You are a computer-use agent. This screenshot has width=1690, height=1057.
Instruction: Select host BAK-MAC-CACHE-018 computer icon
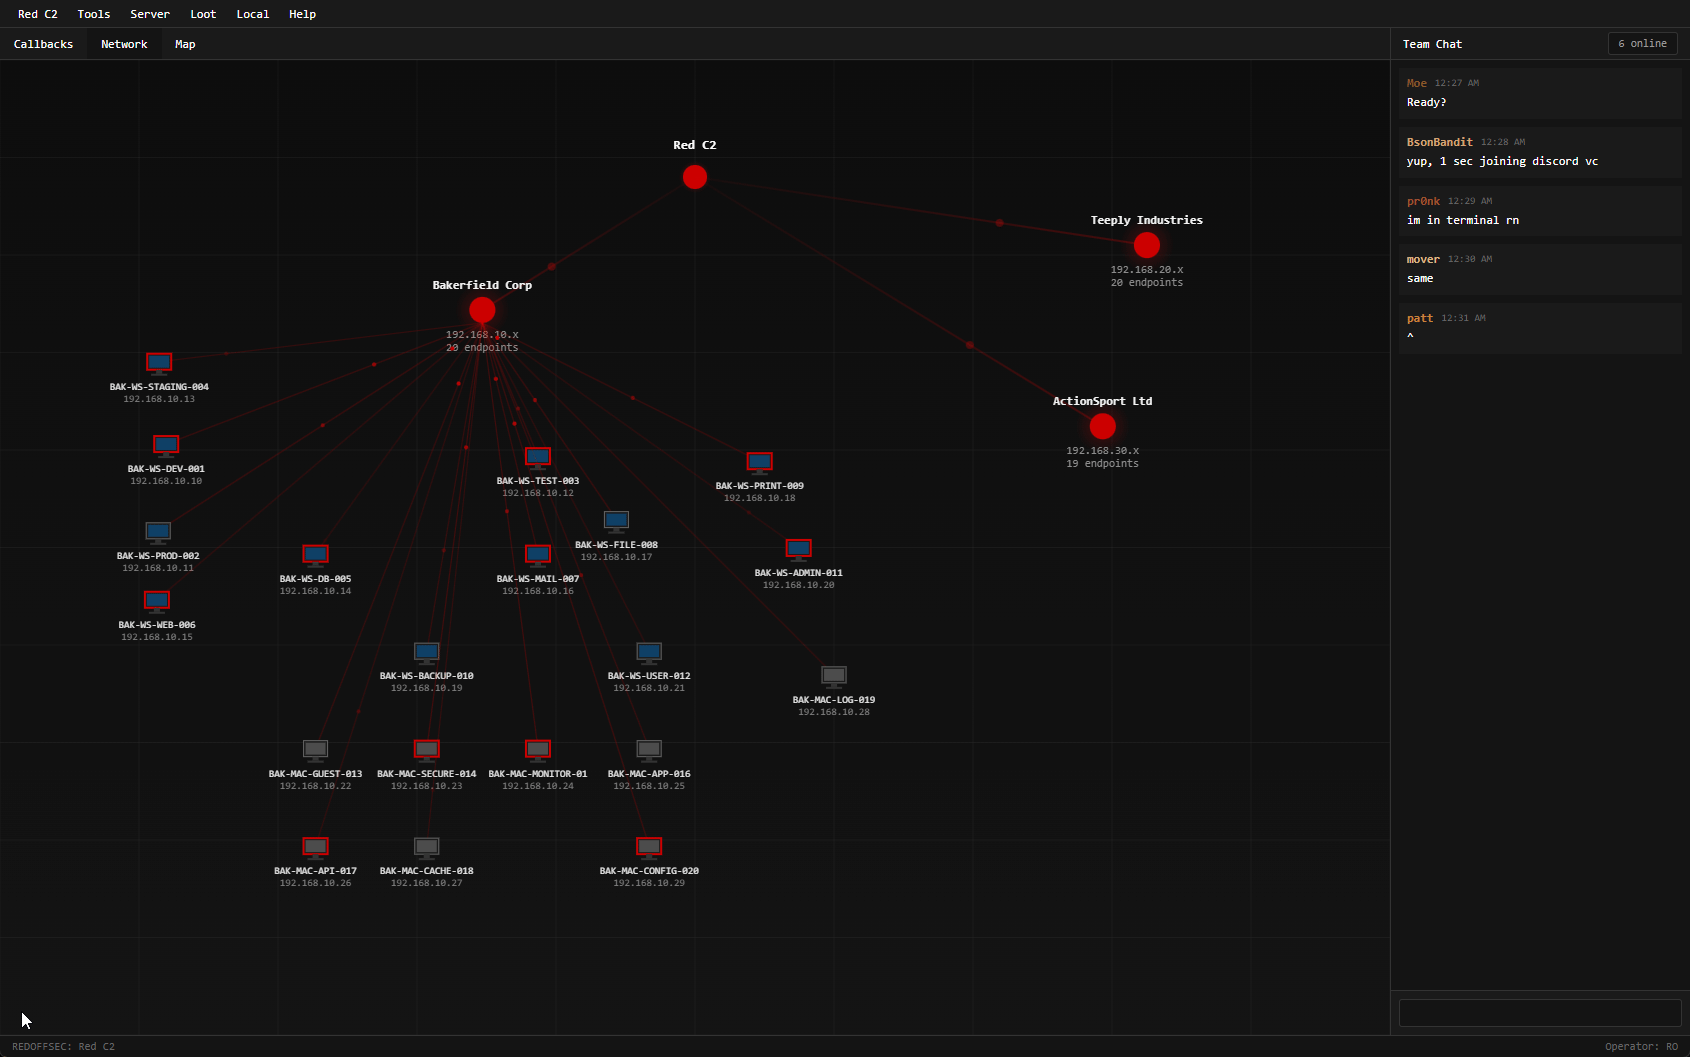click(427, 847)
